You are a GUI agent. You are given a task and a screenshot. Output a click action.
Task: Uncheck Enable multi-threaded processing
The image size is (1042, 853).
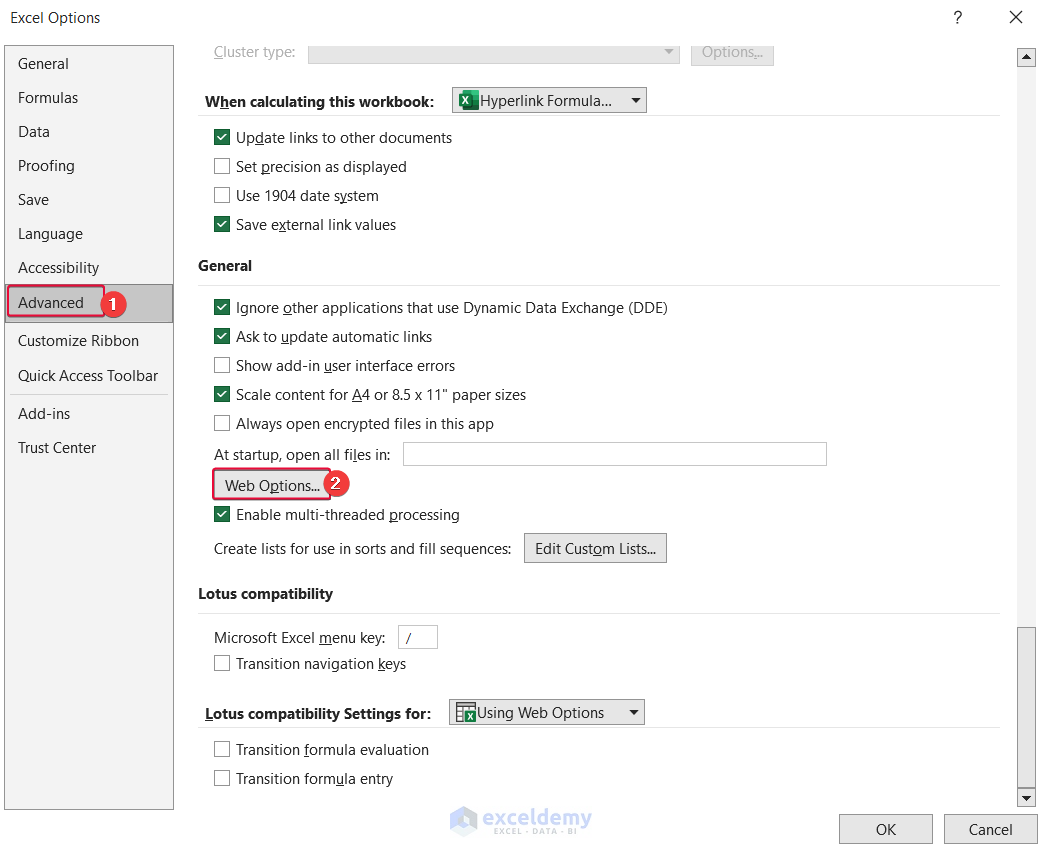(222, 515)
